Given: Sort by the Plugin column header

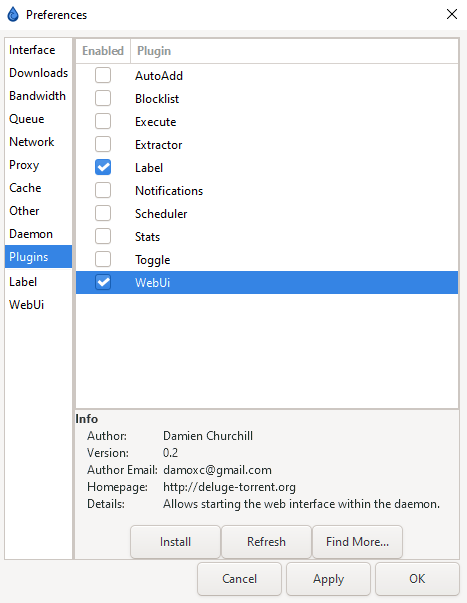Looking at the screenshot, I should pyautogui.click(x=294, y=51).
